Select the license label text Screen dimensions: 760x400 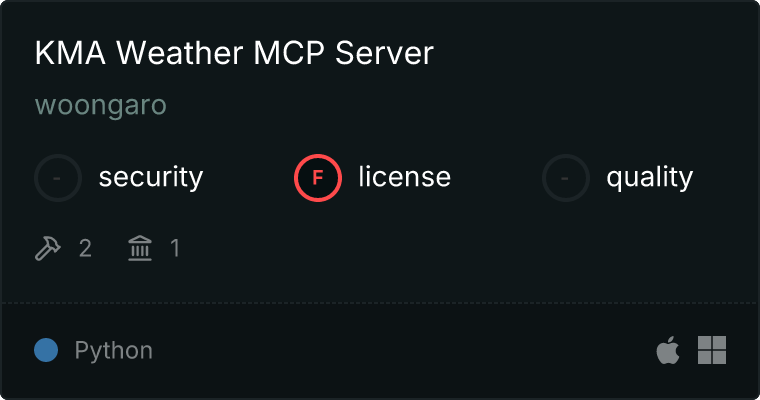[x=405, y=176]
